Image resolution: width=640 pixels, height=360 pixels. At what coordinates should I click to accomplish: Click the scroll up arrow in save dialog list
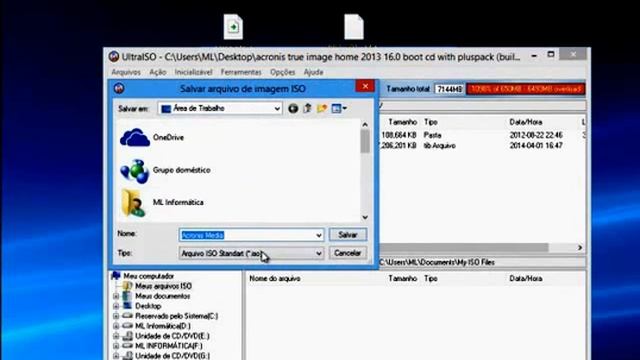[x=365, y=124]
